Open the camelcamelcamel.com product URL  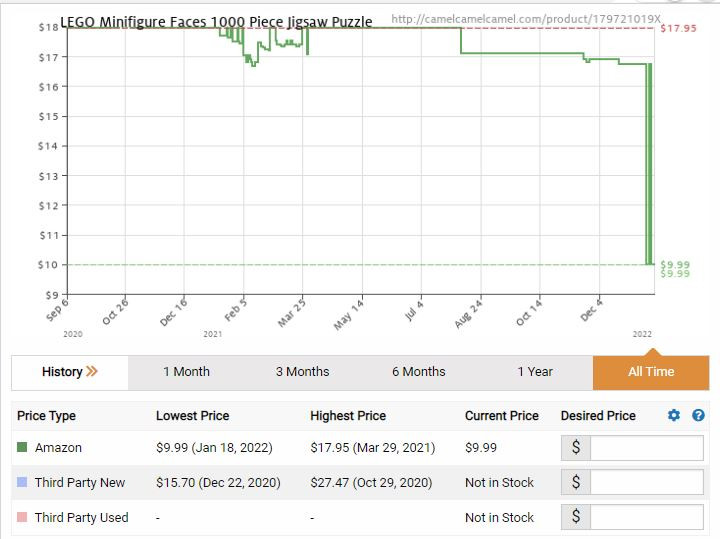click(x=526, y=19)
